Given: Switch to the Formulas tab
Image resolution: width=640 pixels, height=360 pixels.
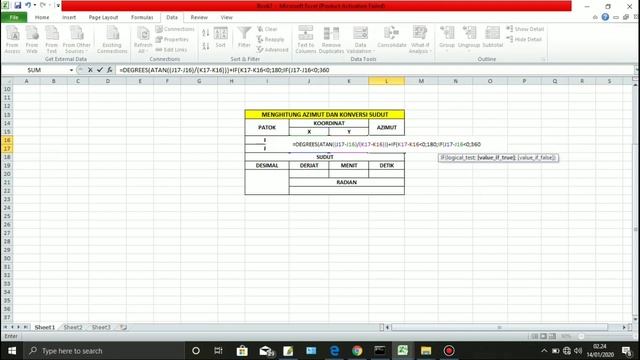Looking at the screenshot, I should [x=142, y=17].
